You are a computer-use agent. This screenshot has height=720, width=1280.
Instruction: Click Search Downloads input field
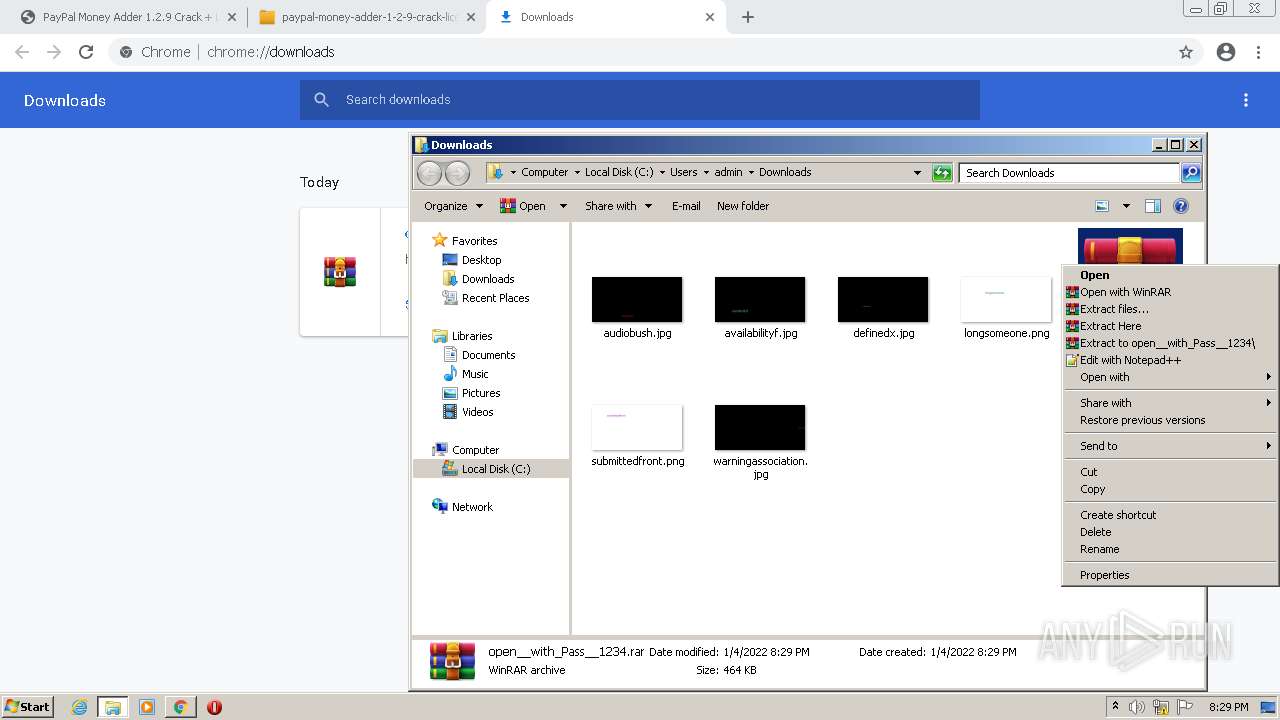pyautogui.click(x=1069, y=172)
